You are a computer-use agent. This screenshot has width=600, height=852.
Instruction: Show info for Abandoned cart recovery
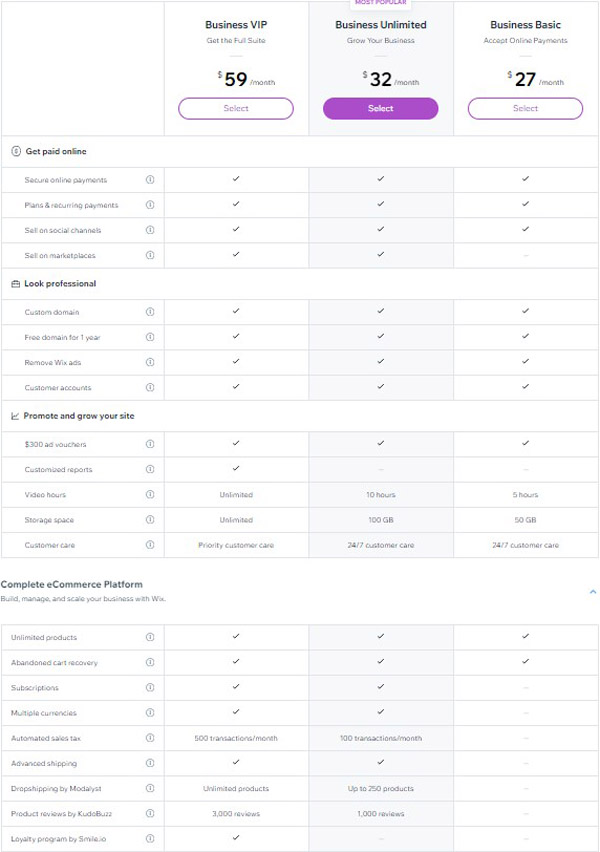pos(150,663)
